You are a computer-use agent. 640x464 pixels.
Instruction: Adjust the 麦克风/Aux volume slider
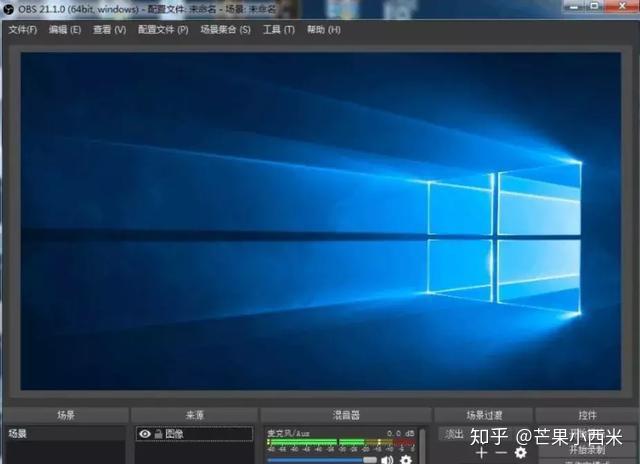coord(322,460)
